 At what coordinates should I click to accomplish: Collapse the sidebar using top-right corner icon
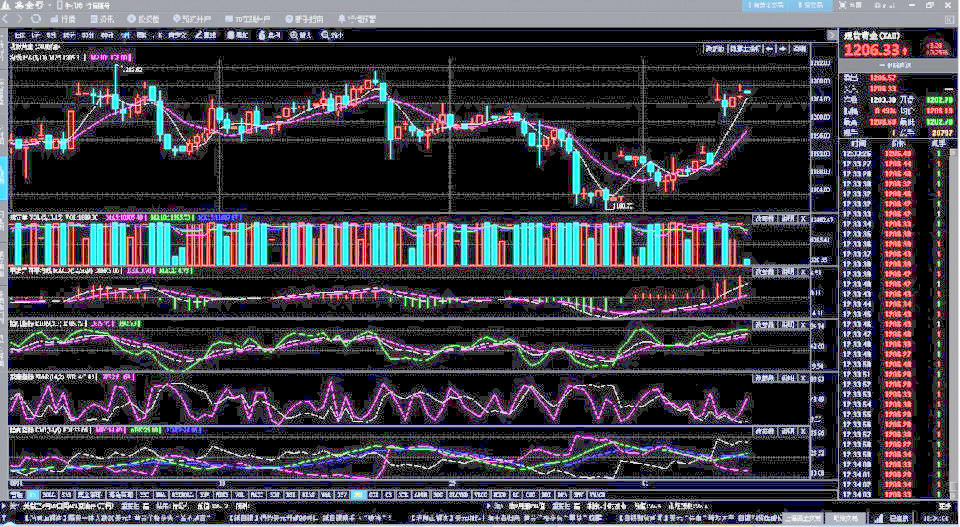coord(950,20)
